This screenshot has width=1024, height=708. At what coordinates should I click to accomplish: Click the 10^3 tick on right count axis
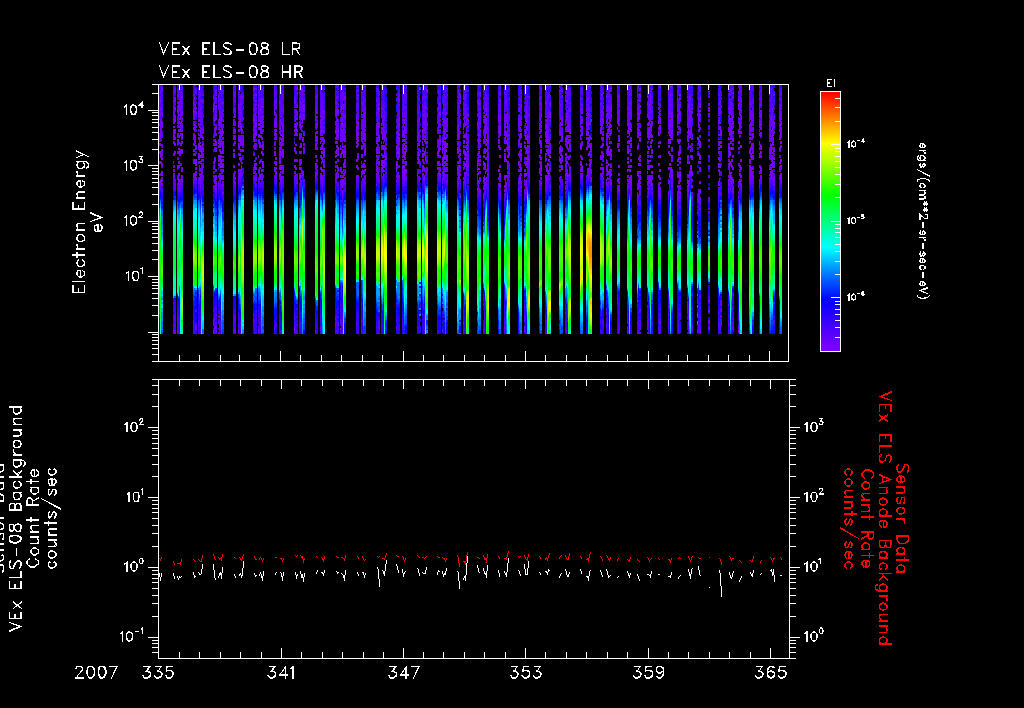[x=814, y=426]
